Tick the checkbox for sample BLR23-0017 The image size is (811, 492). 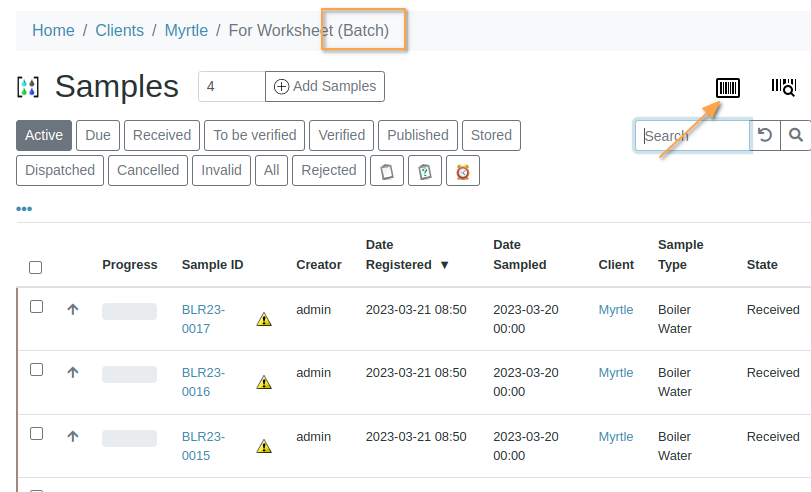[x=36, y=307]
